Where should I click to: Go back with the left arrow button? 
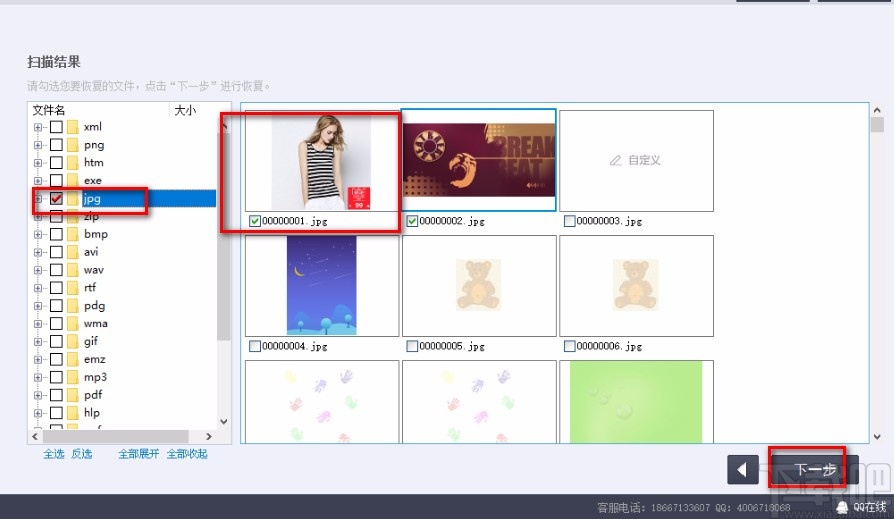pyautogui.click(x=743, y=469)
